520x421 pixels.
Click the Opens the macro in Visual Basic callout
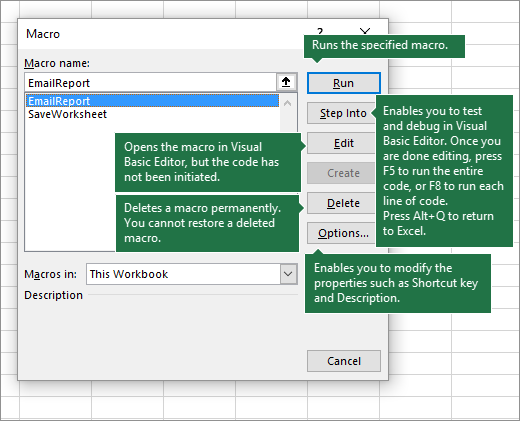click(208, 163)
